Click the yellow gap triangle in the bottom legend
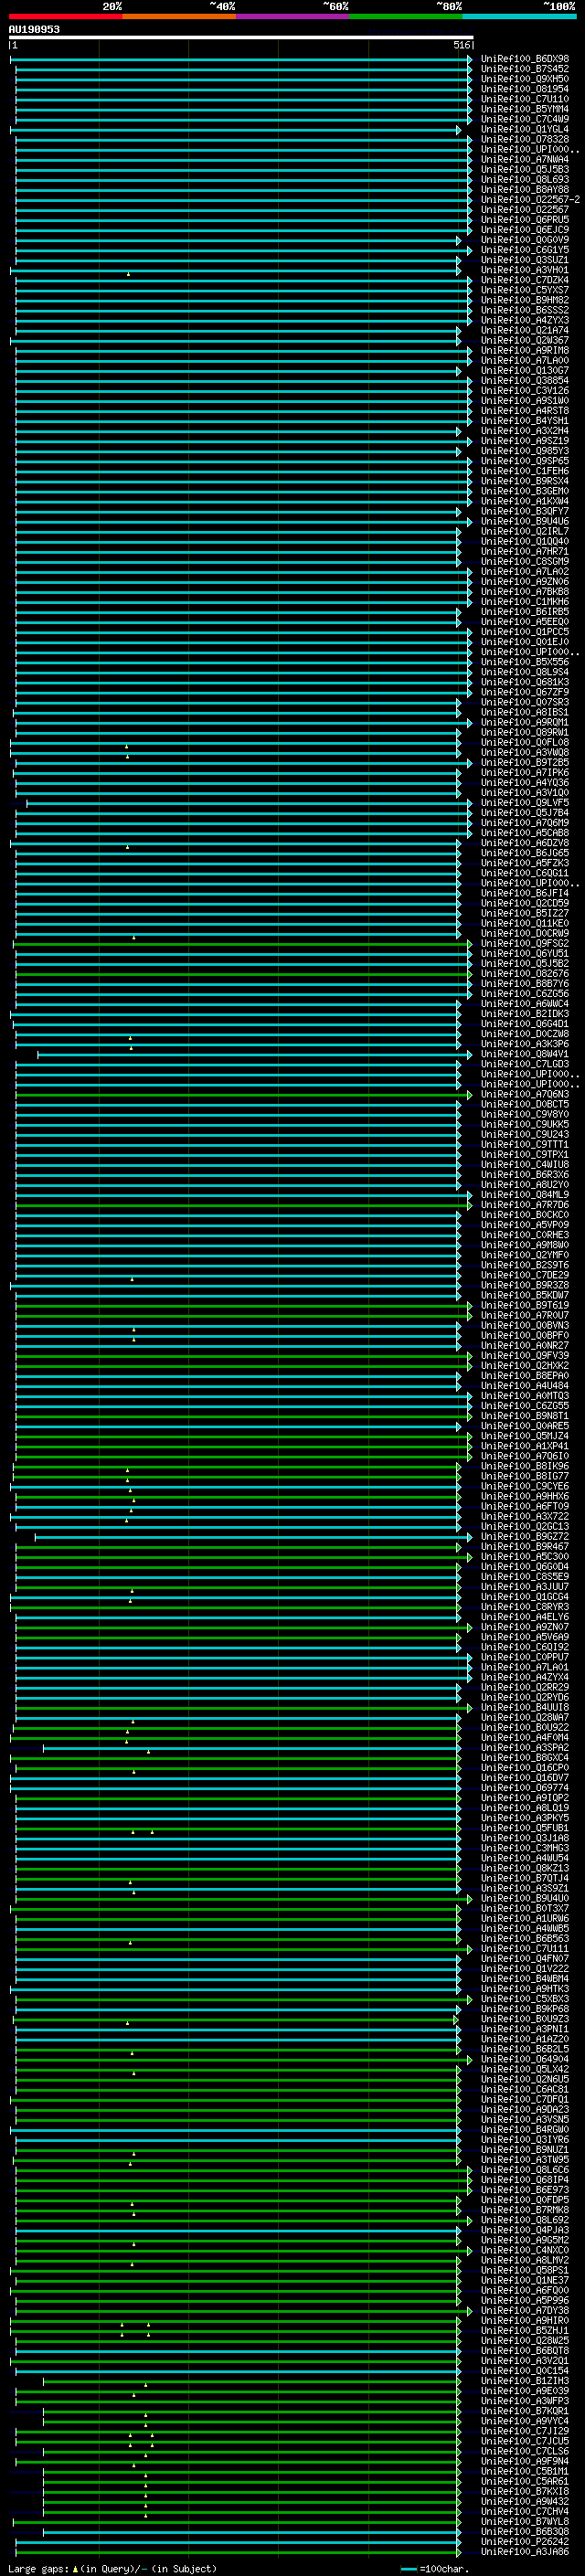585x2576 pixels. 75,2569
